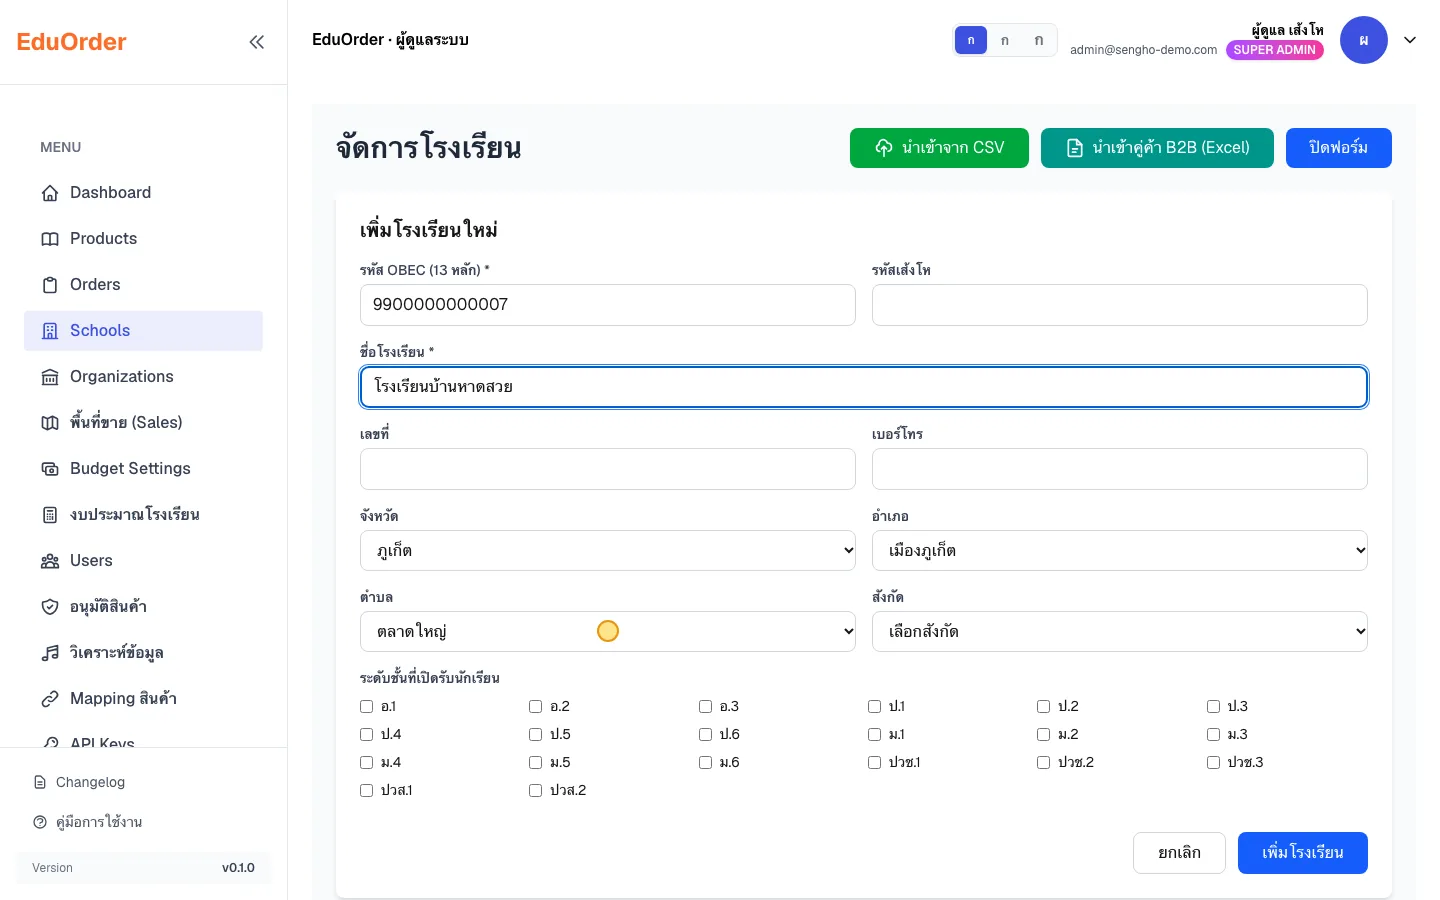Open คู่มือการใช้งาน help icon

click(40, 822)
